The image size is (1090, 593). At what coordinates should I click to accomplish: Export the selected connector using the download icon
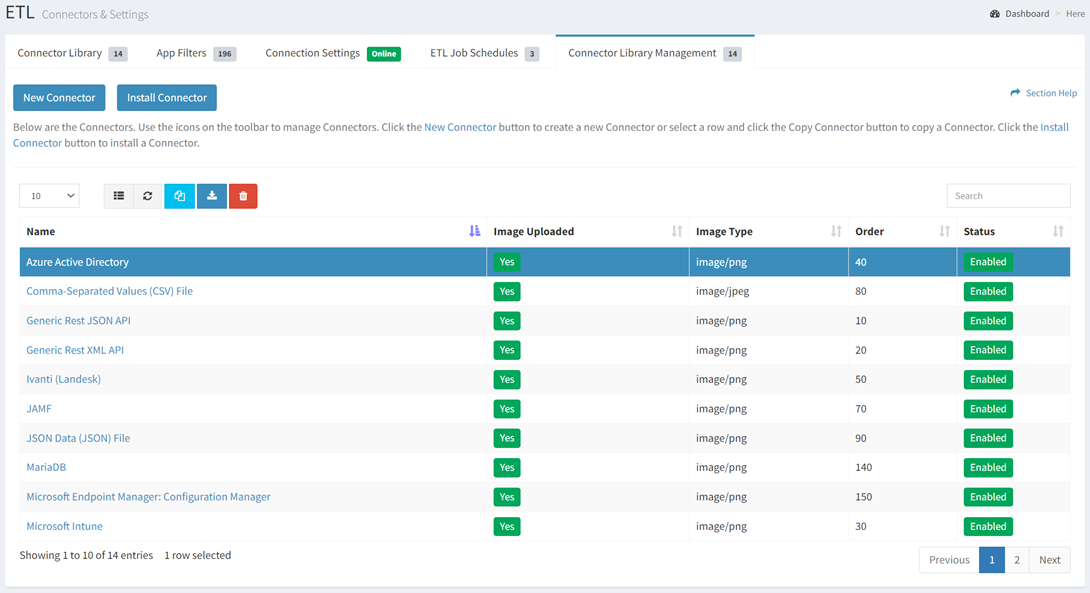211,196
